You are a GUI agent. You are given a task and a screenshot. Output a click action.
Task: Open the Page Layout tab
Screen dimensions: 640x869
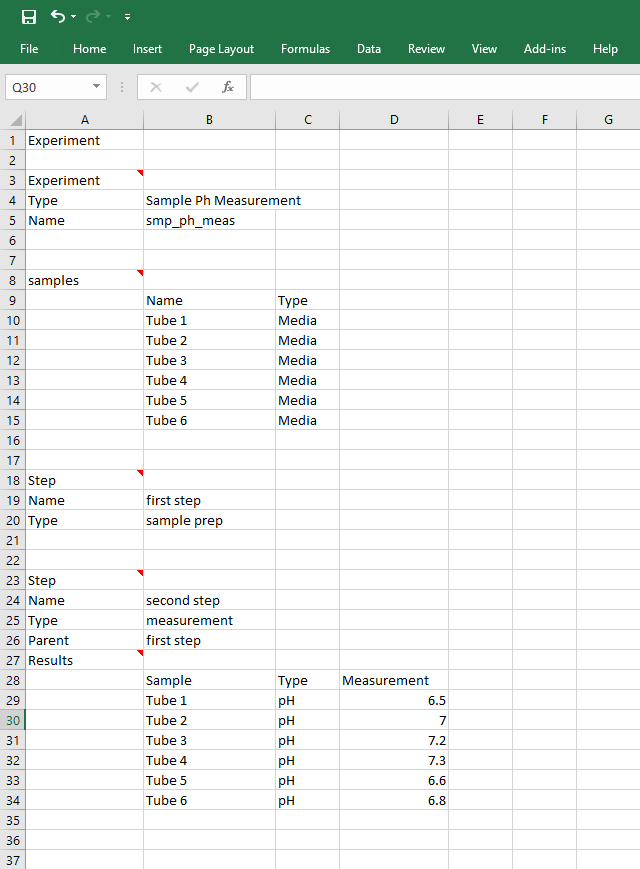coord(221,49)
